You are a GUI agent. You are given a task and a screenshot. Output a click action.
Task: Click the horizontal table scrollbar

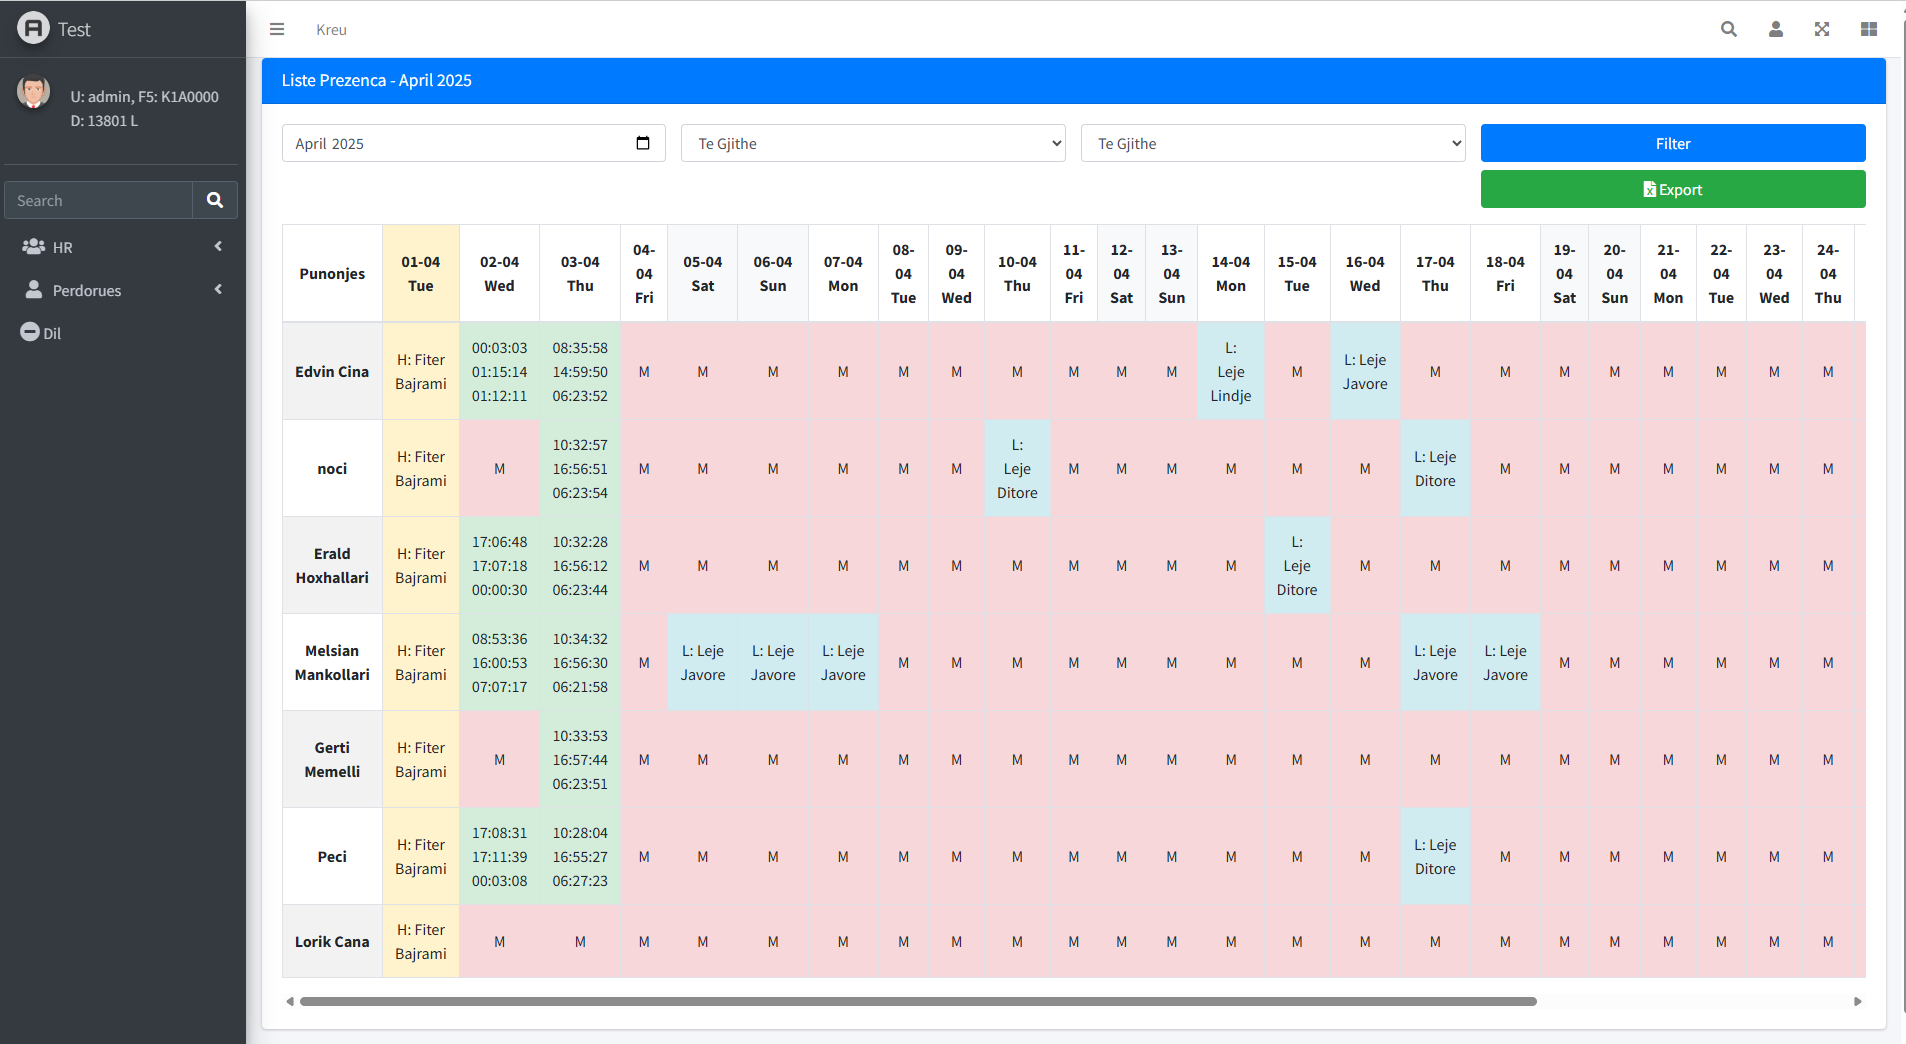917,1001
